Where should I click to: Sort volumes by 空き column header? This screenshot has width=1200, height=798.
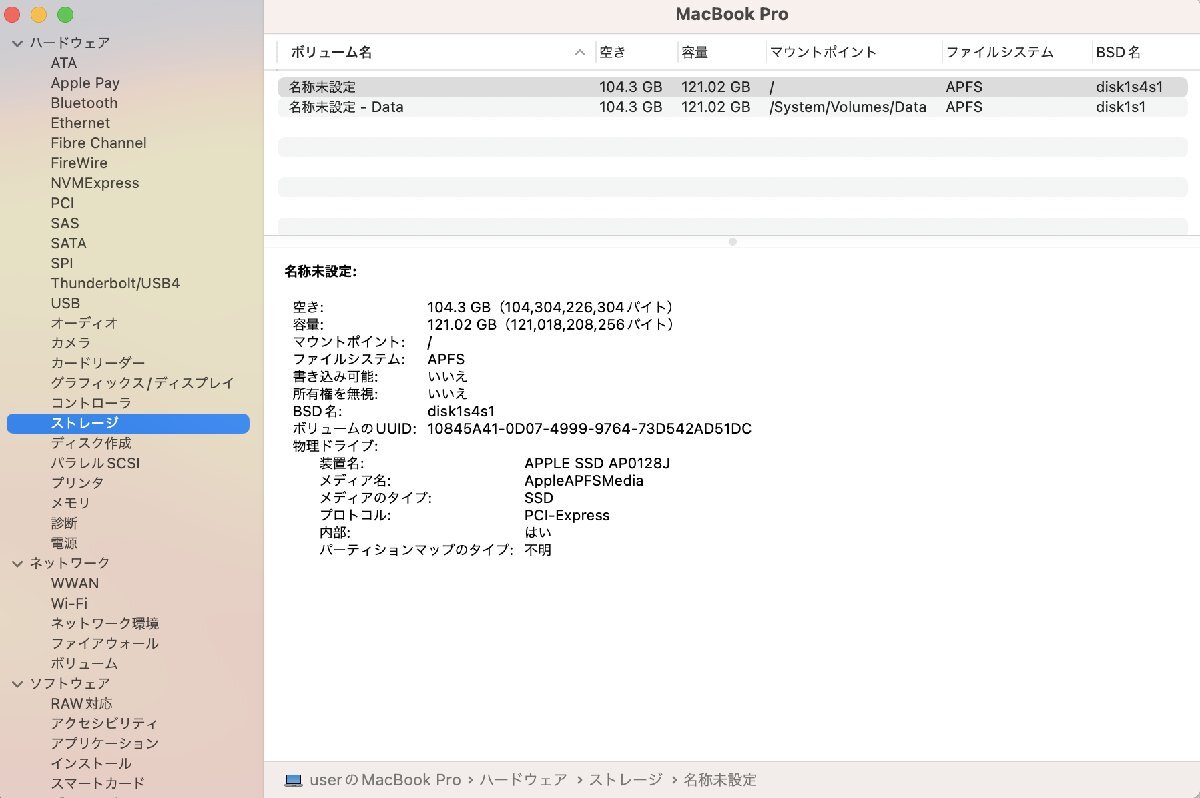click(612, 52)
